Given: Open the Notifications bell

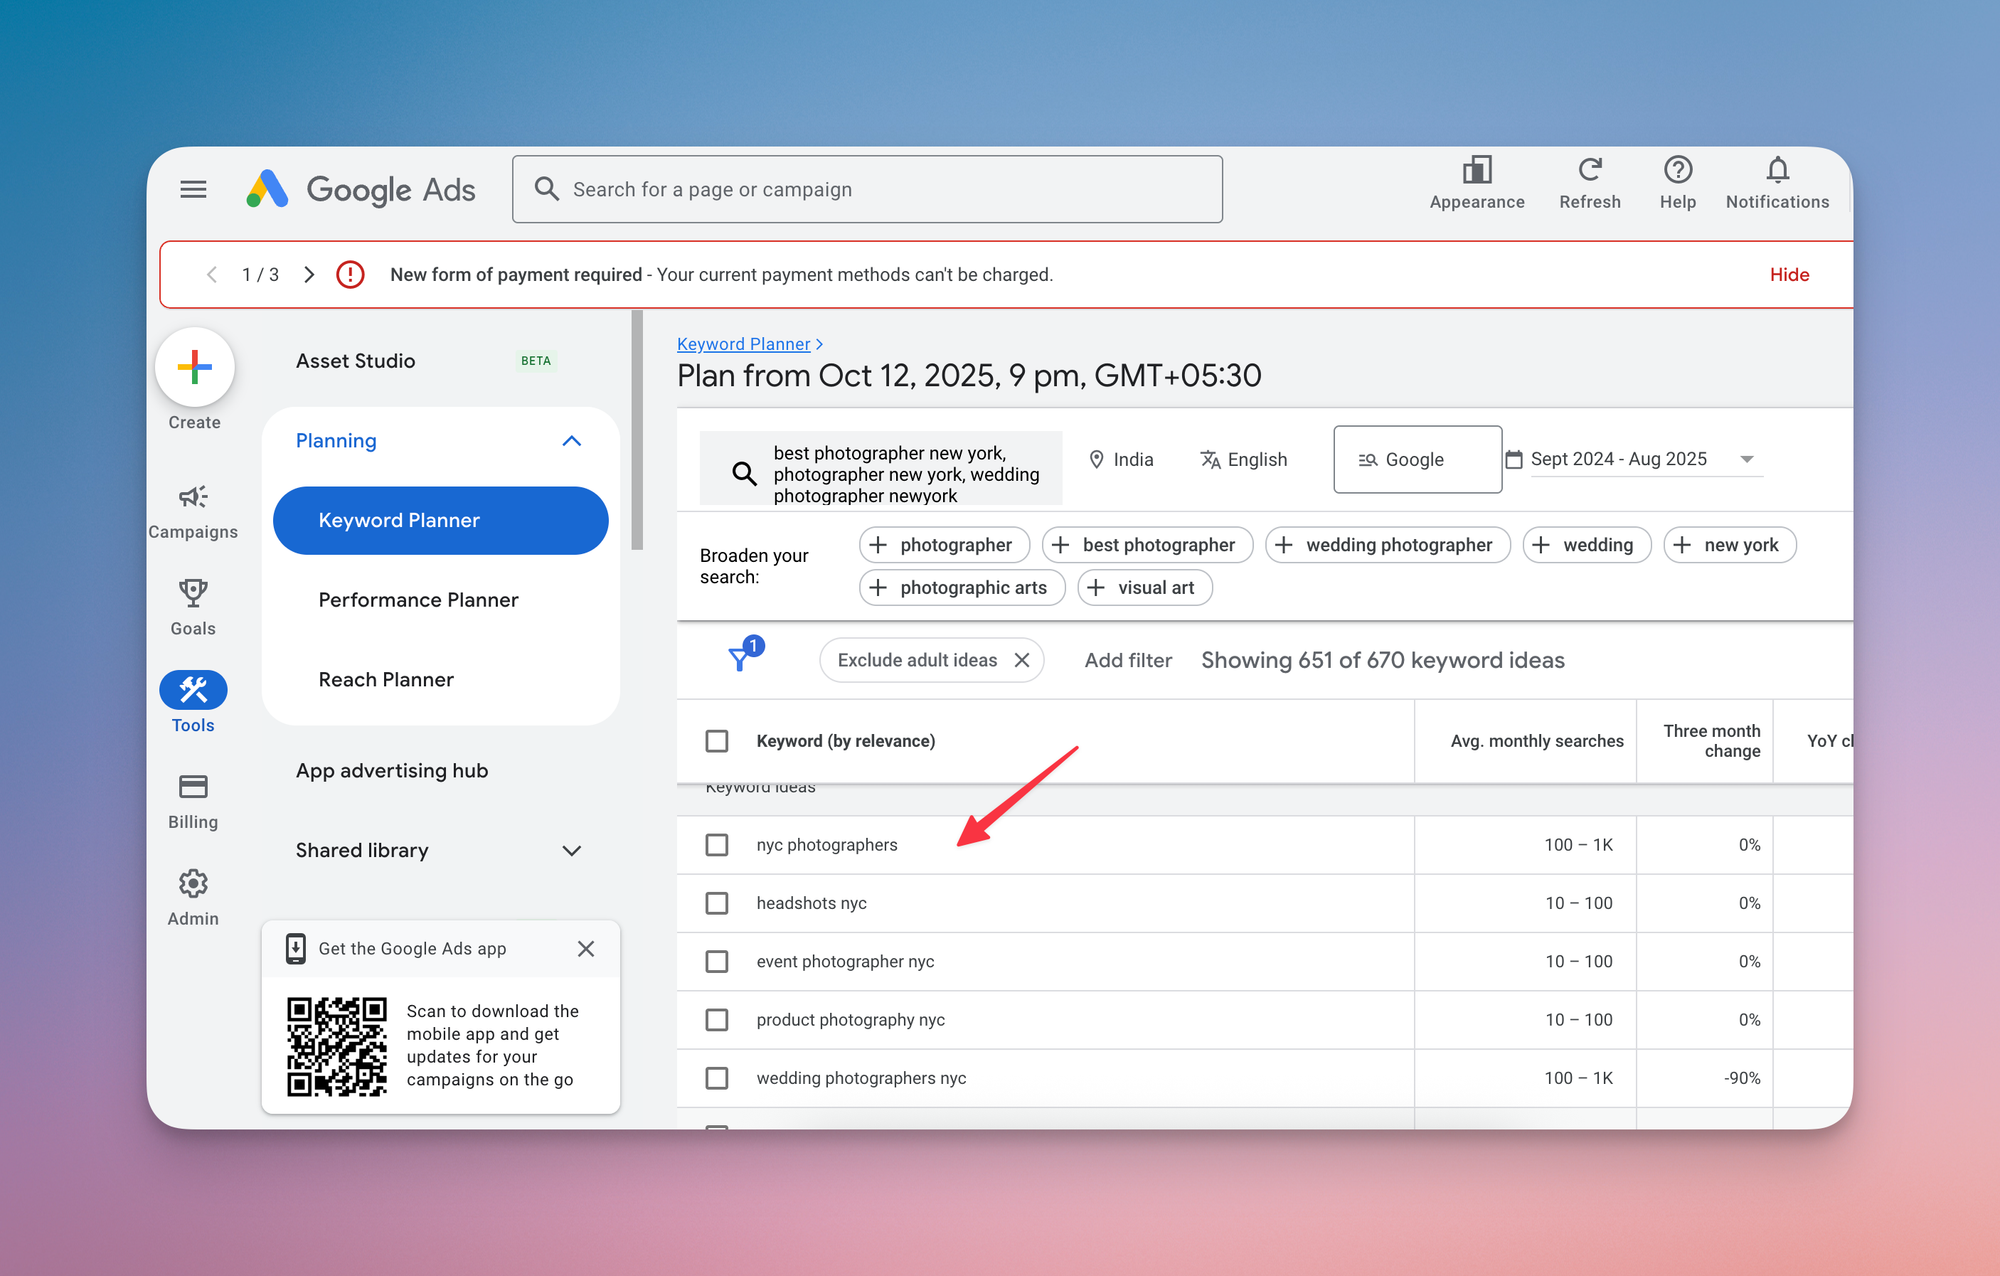Looking at the screenshot, I should pos(1777,171).
